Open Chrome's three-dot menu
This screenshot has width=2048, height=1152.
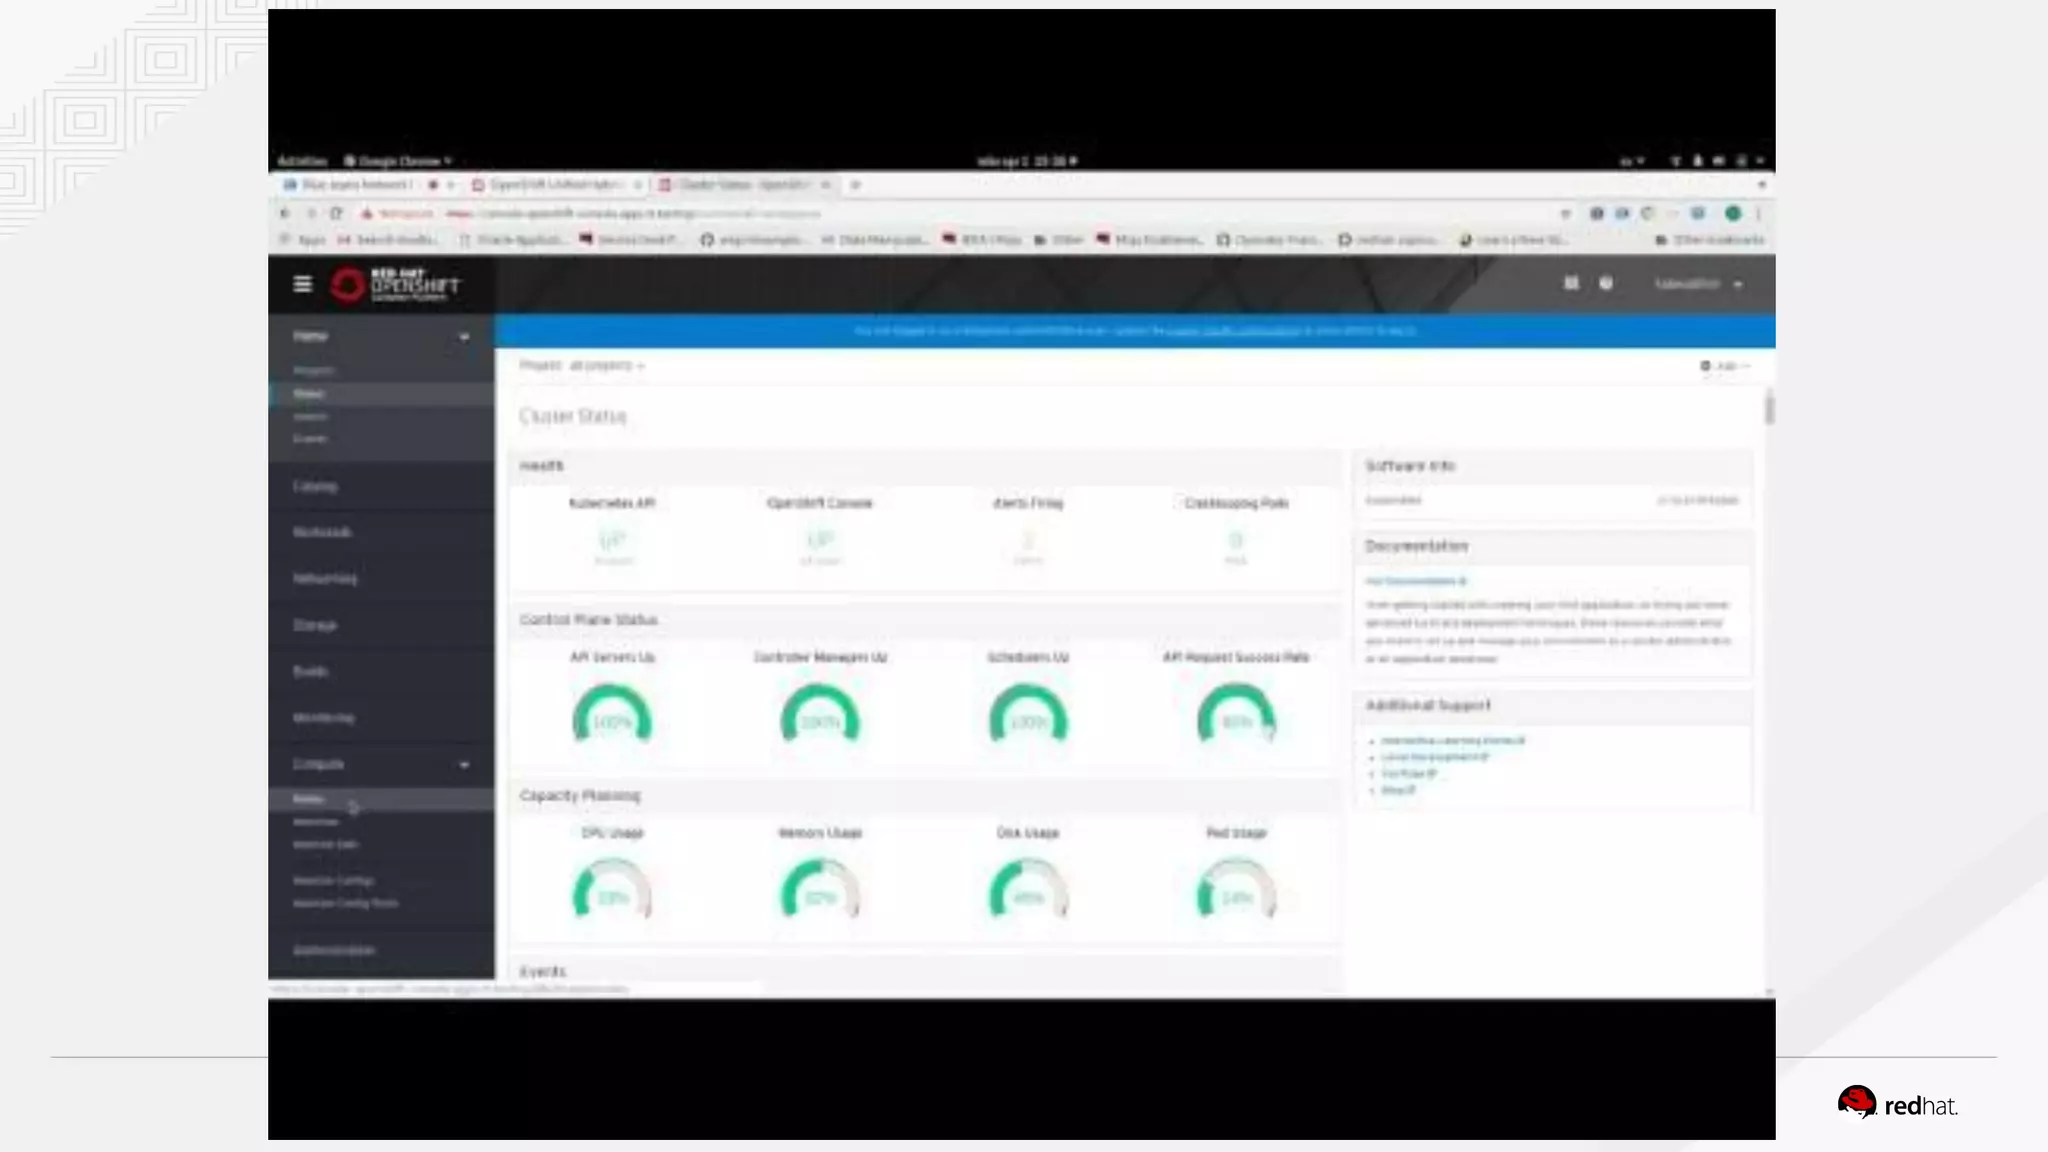(x=1758, y=213)
